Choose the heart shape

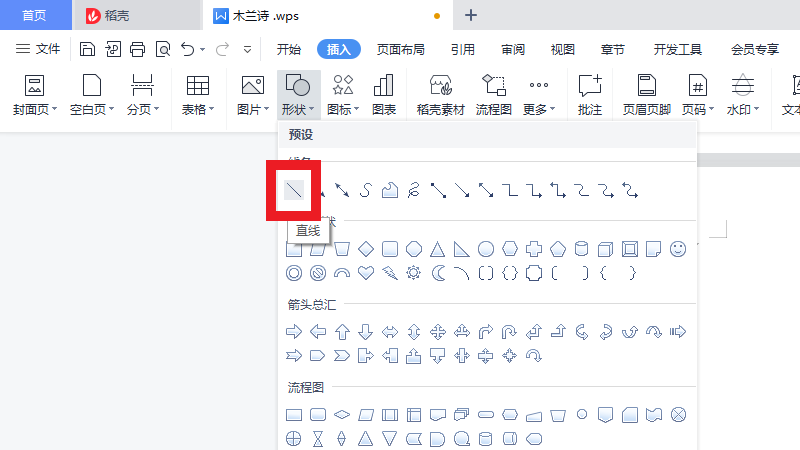(x=366, y=273)
